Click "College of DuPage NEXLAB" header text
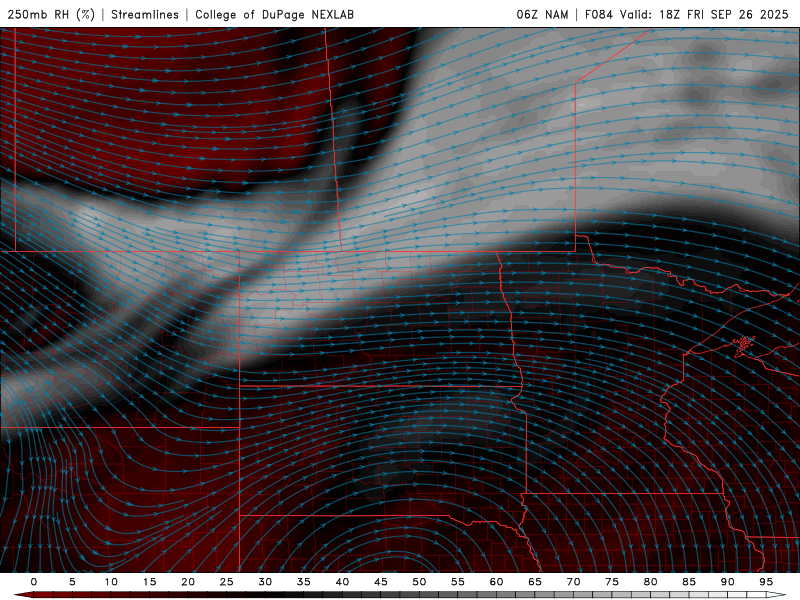Viewport: 800px width, 600px height. coord(274,14)
